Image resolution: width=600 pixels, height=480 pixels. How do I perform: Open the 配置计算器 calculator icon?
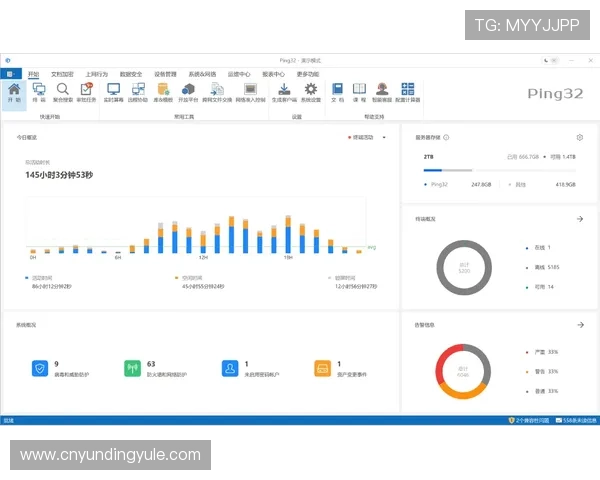[408, 92]
